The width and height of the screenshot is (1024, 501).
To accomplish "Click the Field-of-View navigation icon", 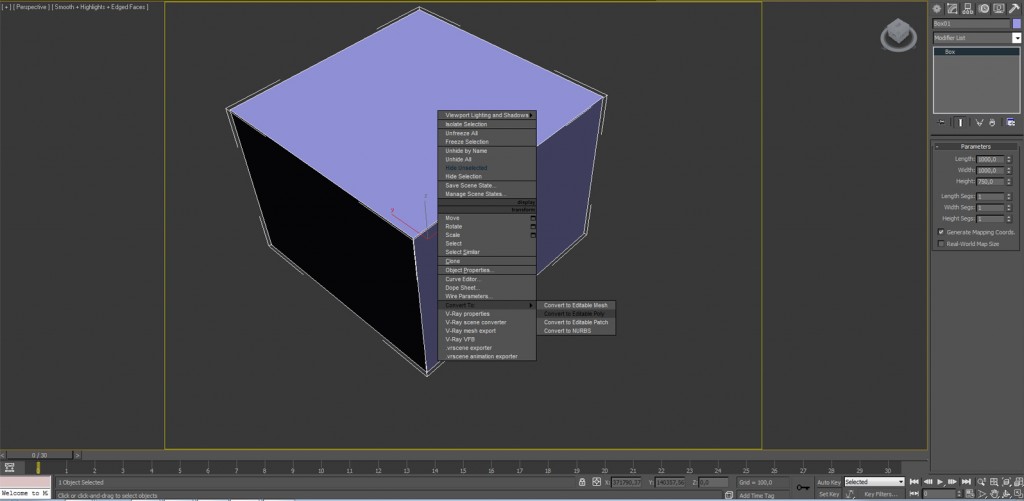I will [x=982, y=494].
